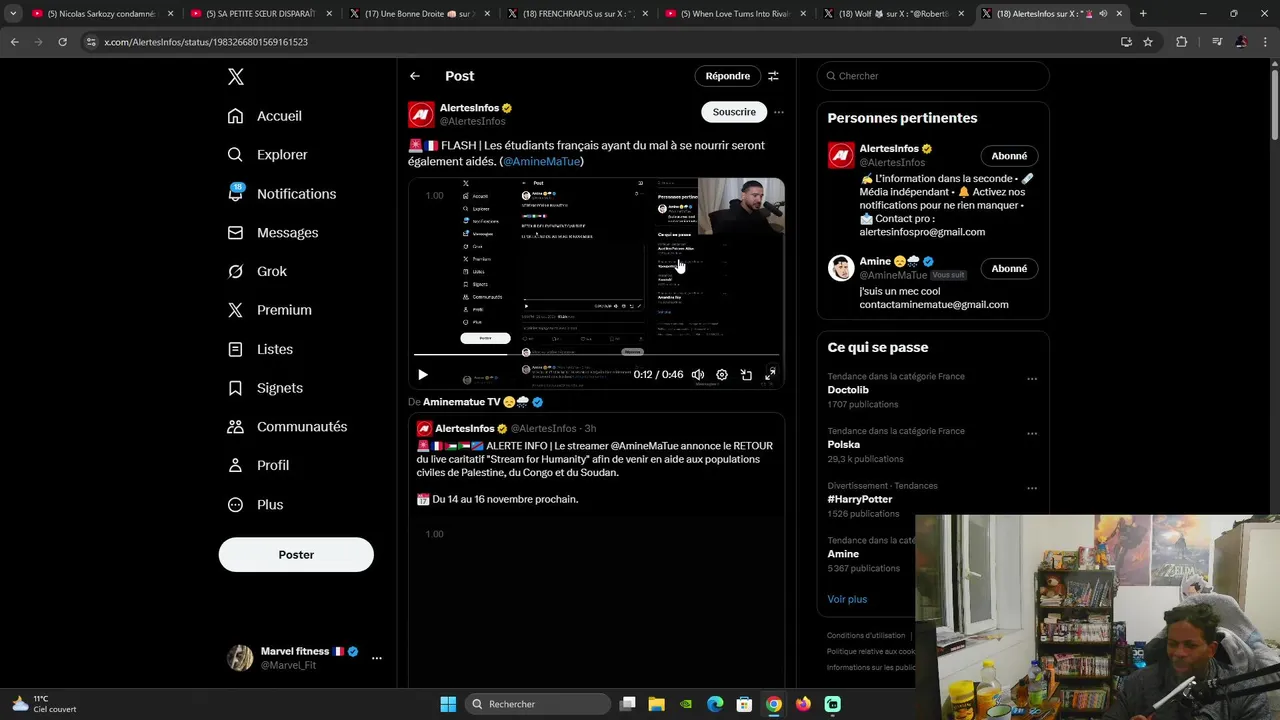Click the Souscrire button
The image size is (1280, 720).
coord(734,112)
